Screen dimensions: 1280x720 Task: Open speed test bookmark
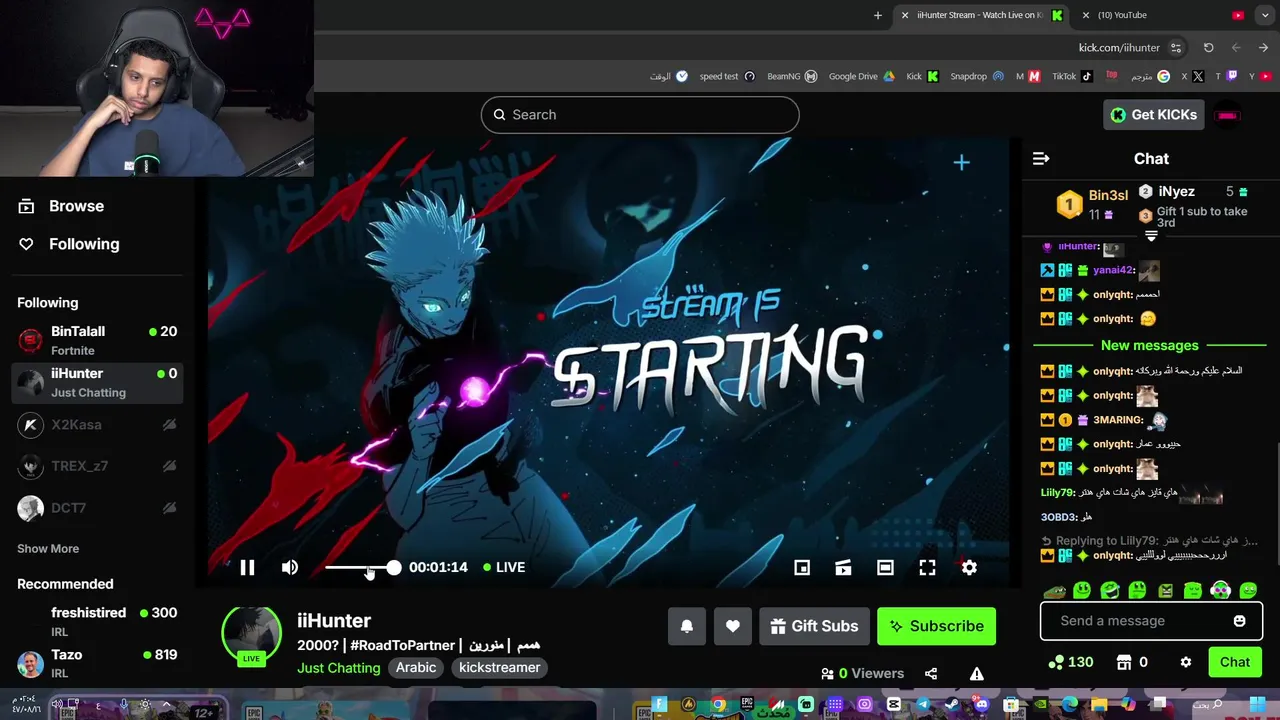pos(727,76)
